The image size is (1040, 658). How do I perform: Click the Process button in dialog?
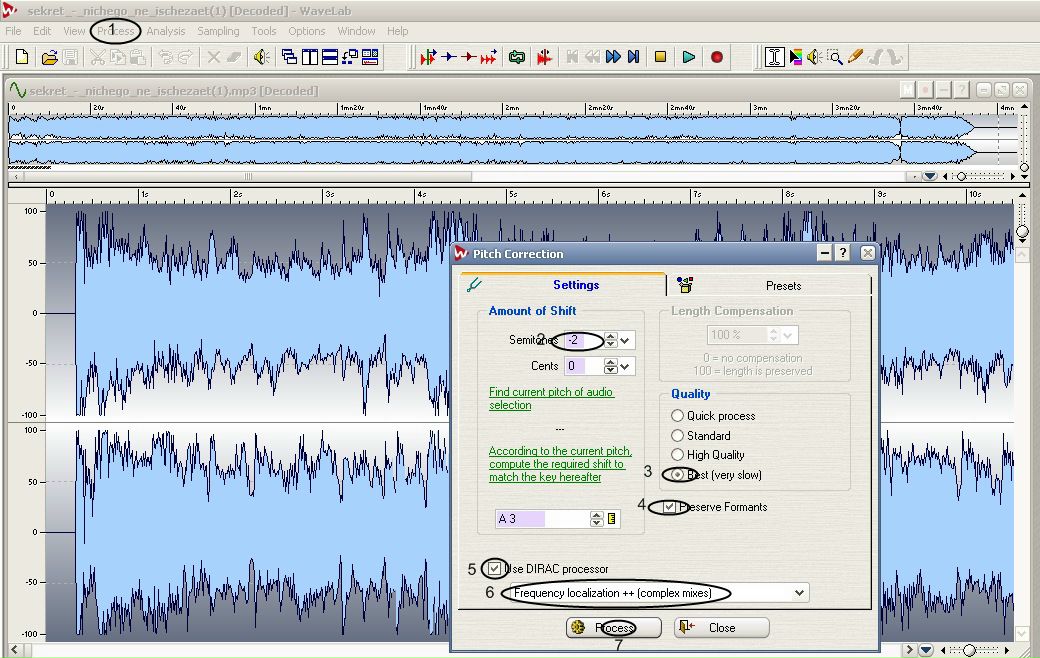tap(614, 627)
